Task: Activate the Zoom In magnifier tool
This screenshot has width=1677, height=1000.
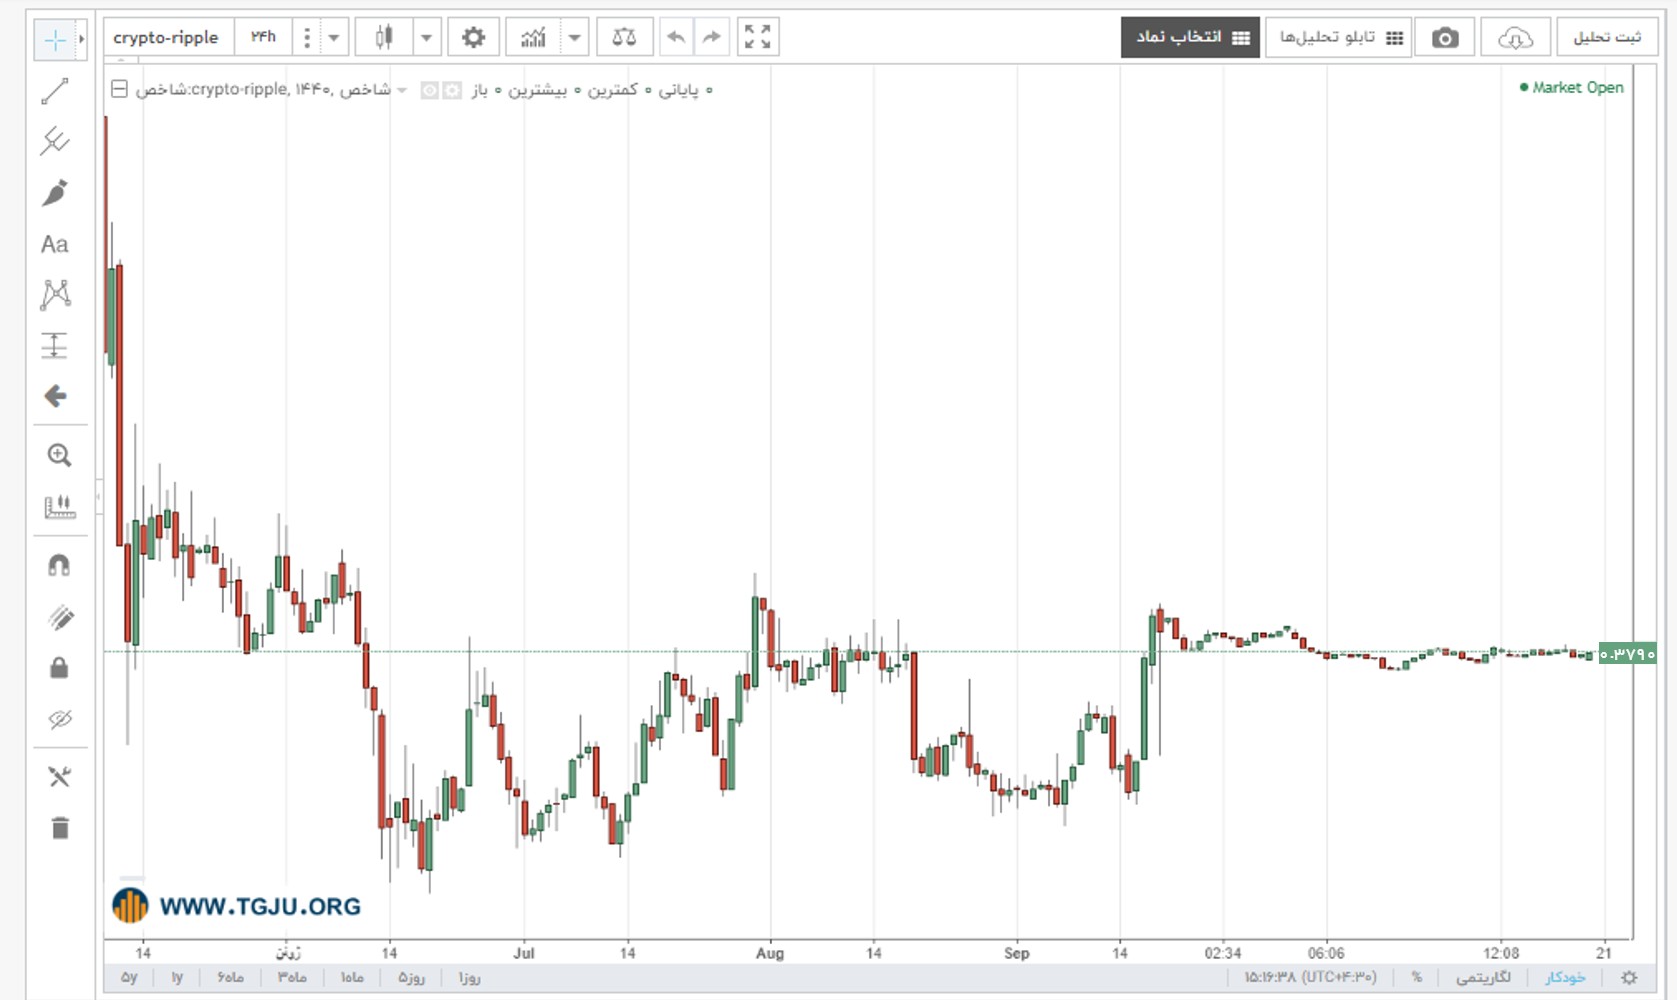Action: click(59, 456)
